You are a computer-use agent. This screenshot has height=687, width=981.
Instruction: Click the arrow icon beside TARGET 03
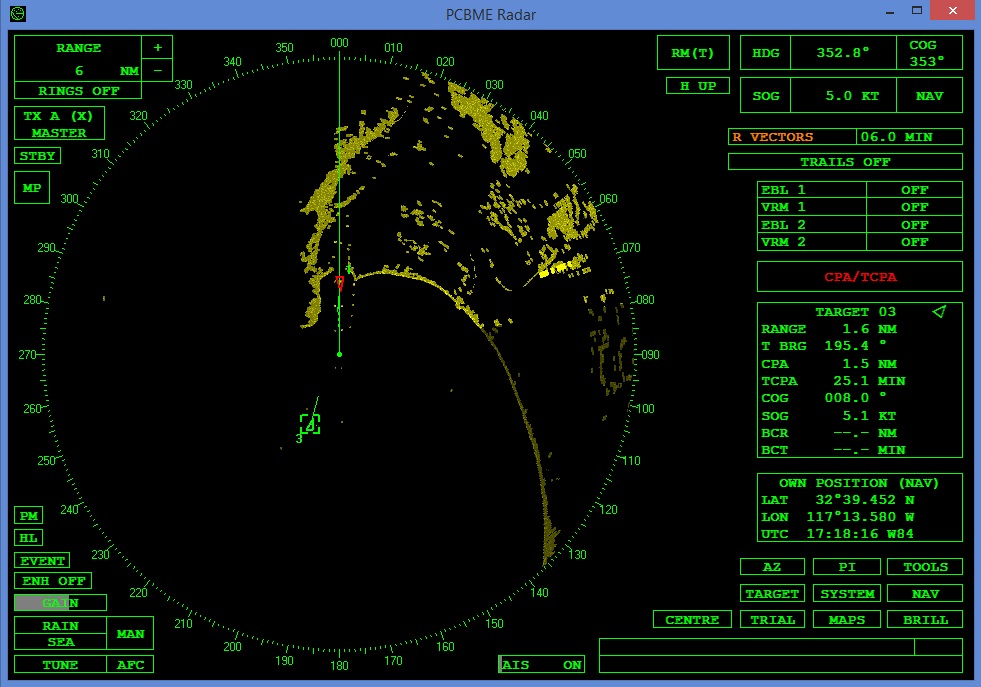tap(938, 312)
